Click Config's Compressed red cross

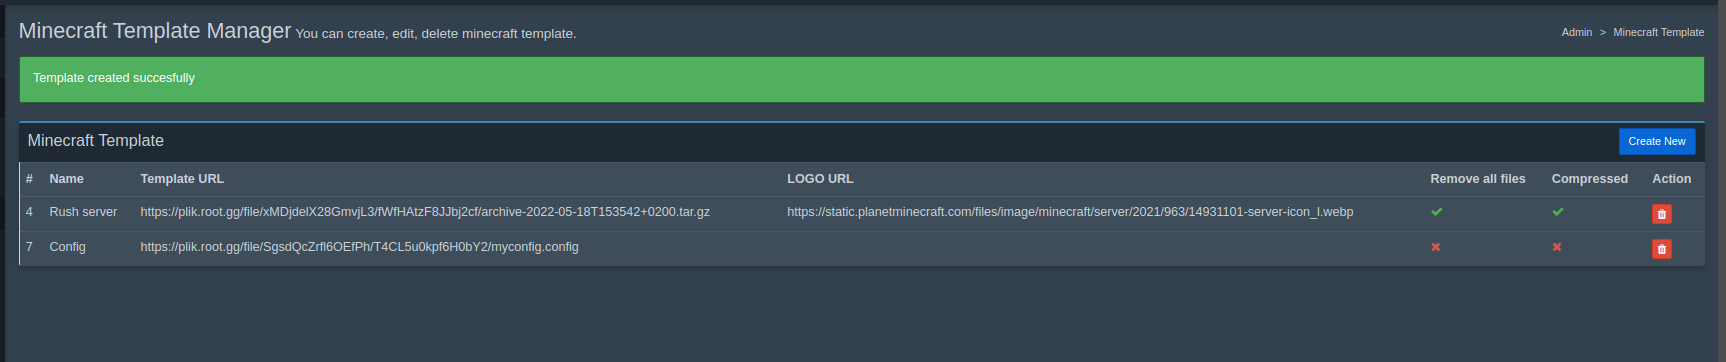(1556, 247)
